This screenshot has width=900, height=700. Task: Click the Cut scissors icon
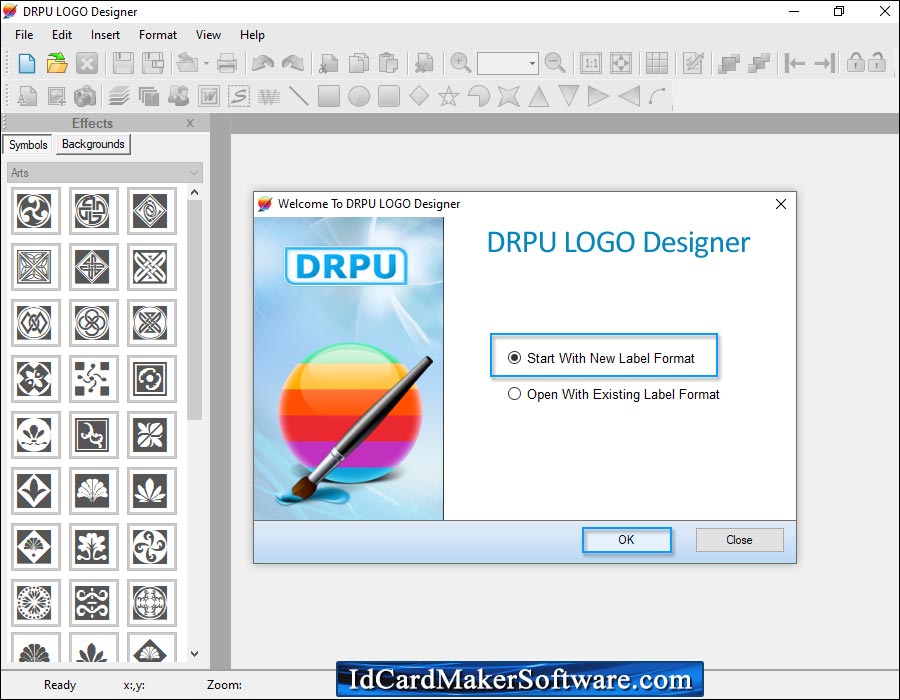[x=328, y=63]
